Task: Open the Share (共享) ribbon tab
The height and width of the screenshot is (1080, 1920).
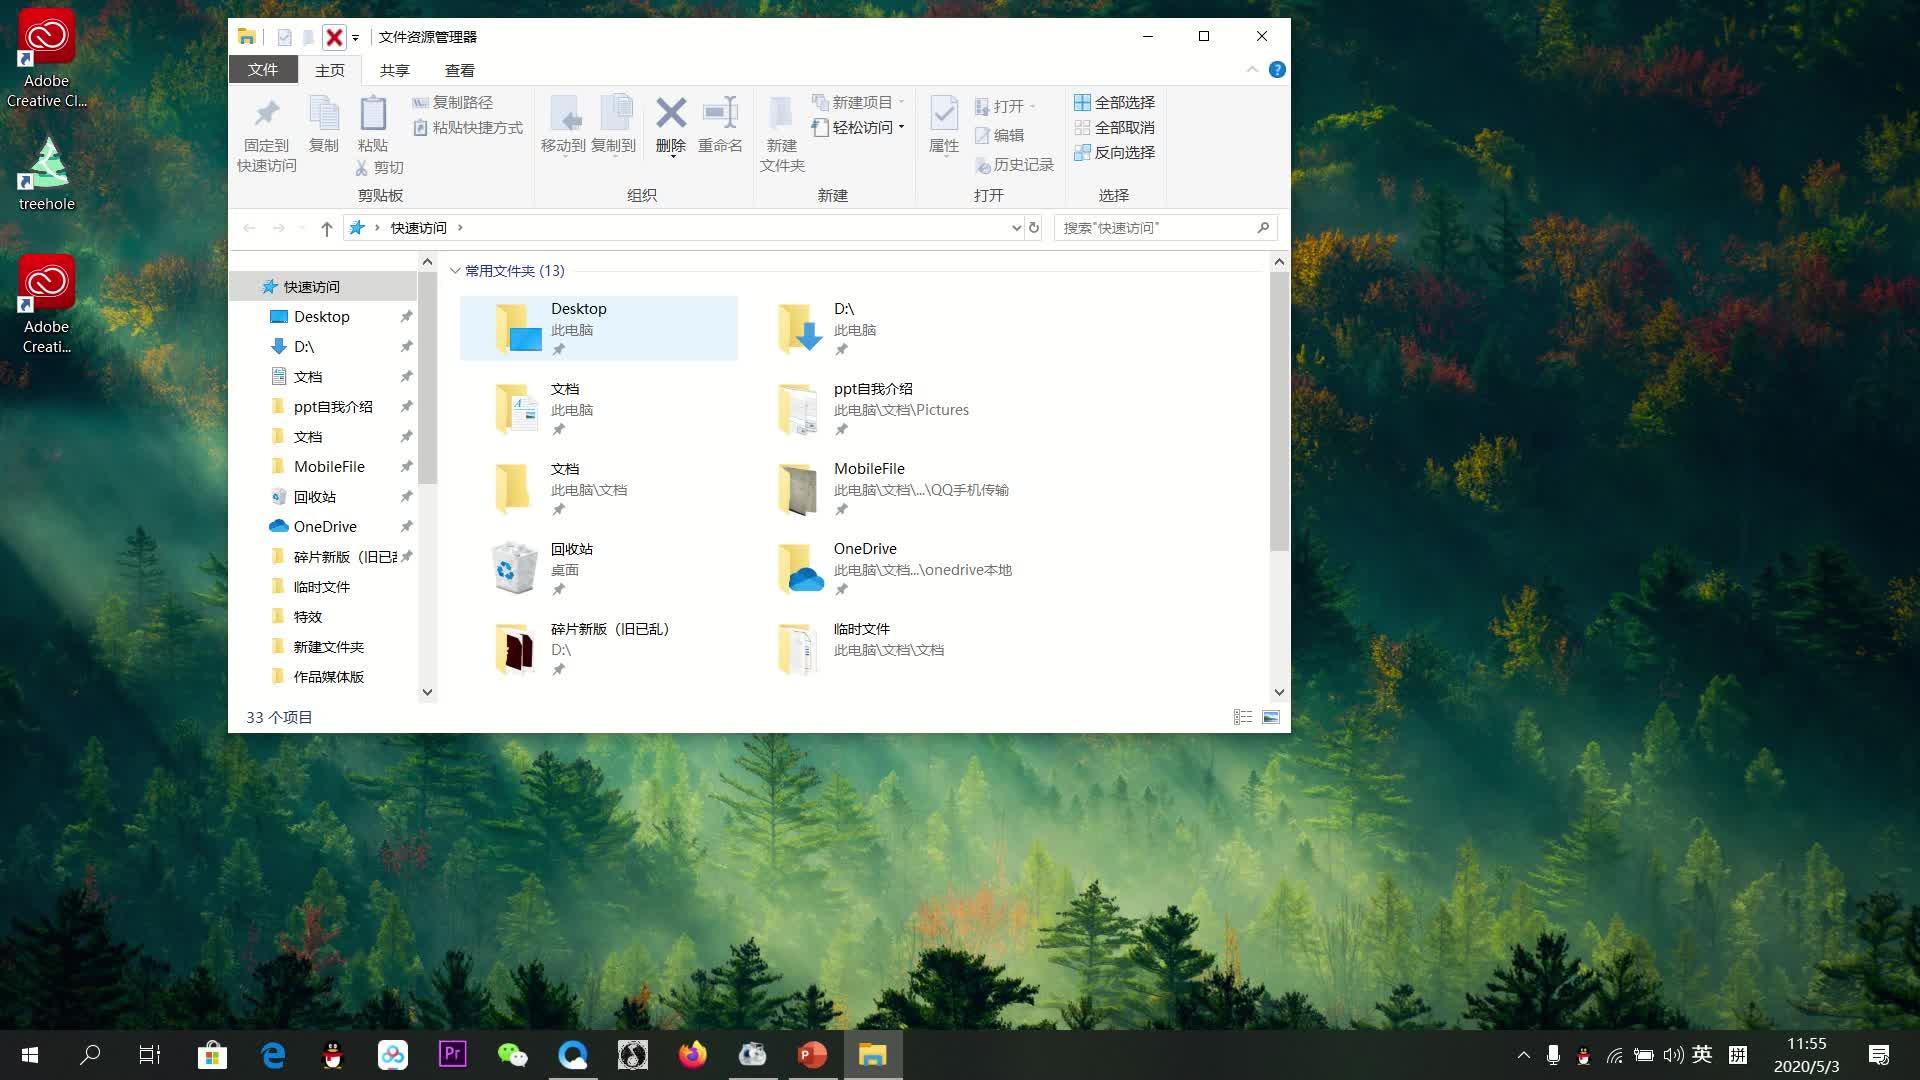Action: tap(394, 70)
